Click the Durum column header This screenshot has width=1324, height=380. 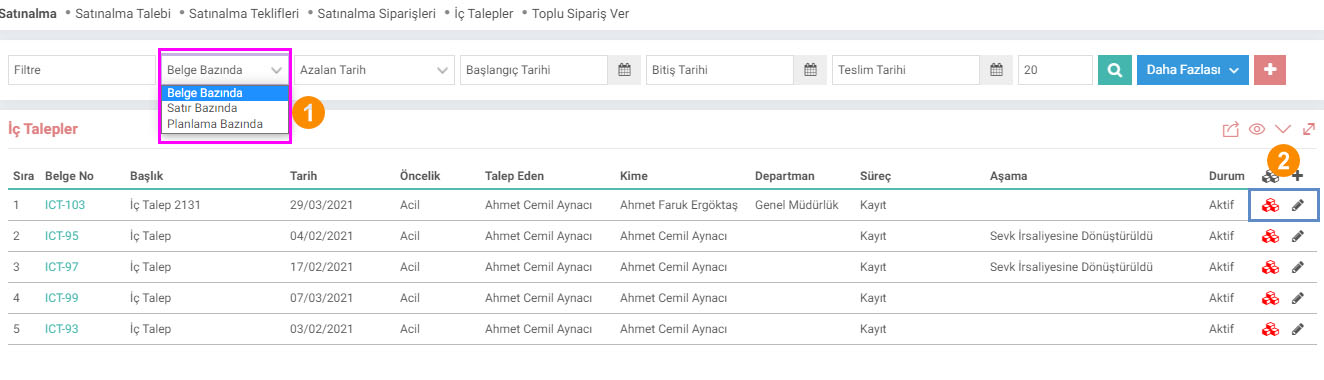[1227, 176]
